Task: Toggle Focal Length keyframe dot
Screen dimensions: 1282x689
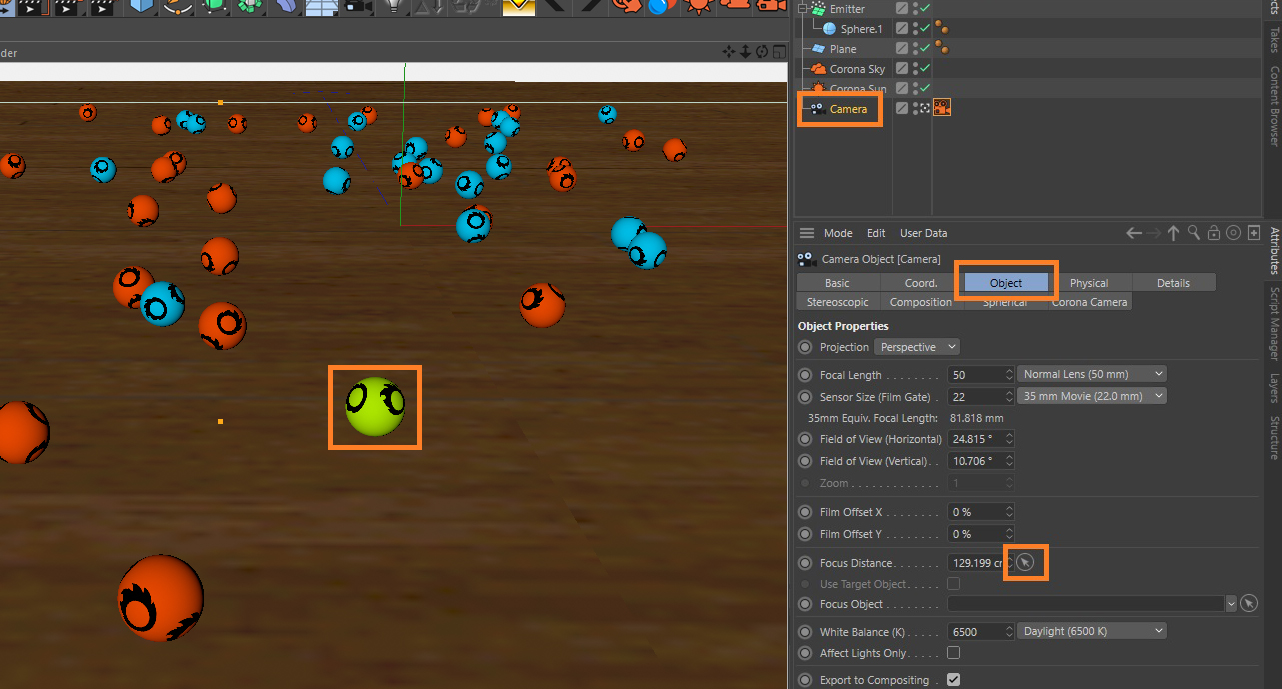Action: [x=805, y=375]
